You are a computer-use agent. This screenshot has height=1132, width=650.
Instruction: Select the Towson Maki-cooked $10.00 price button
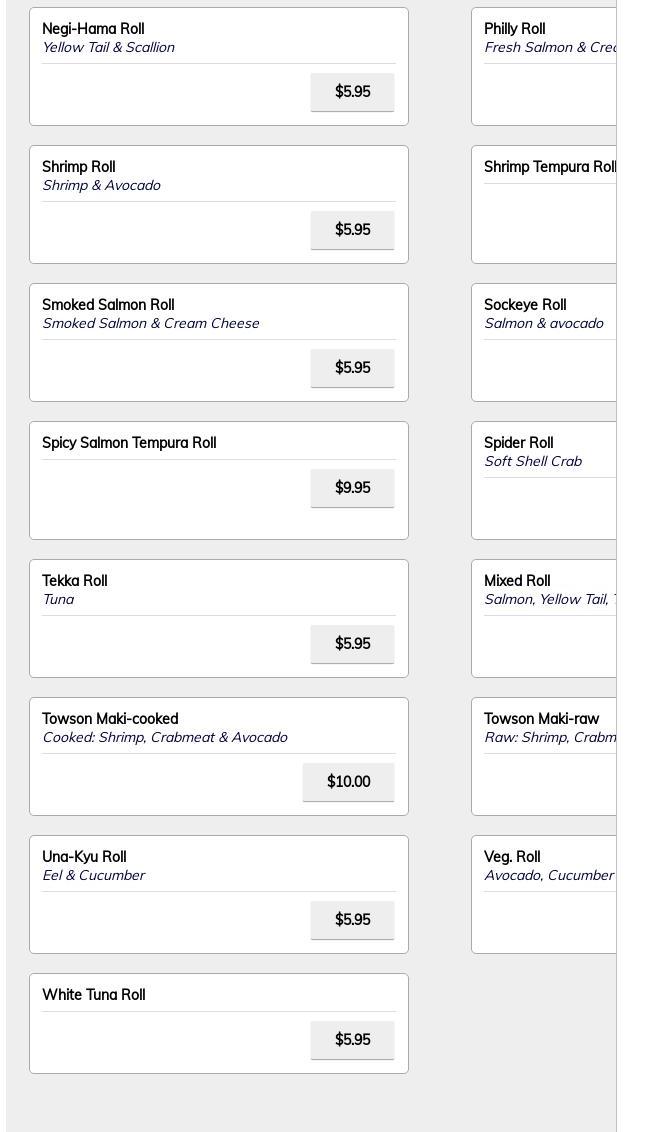point(348,781)
